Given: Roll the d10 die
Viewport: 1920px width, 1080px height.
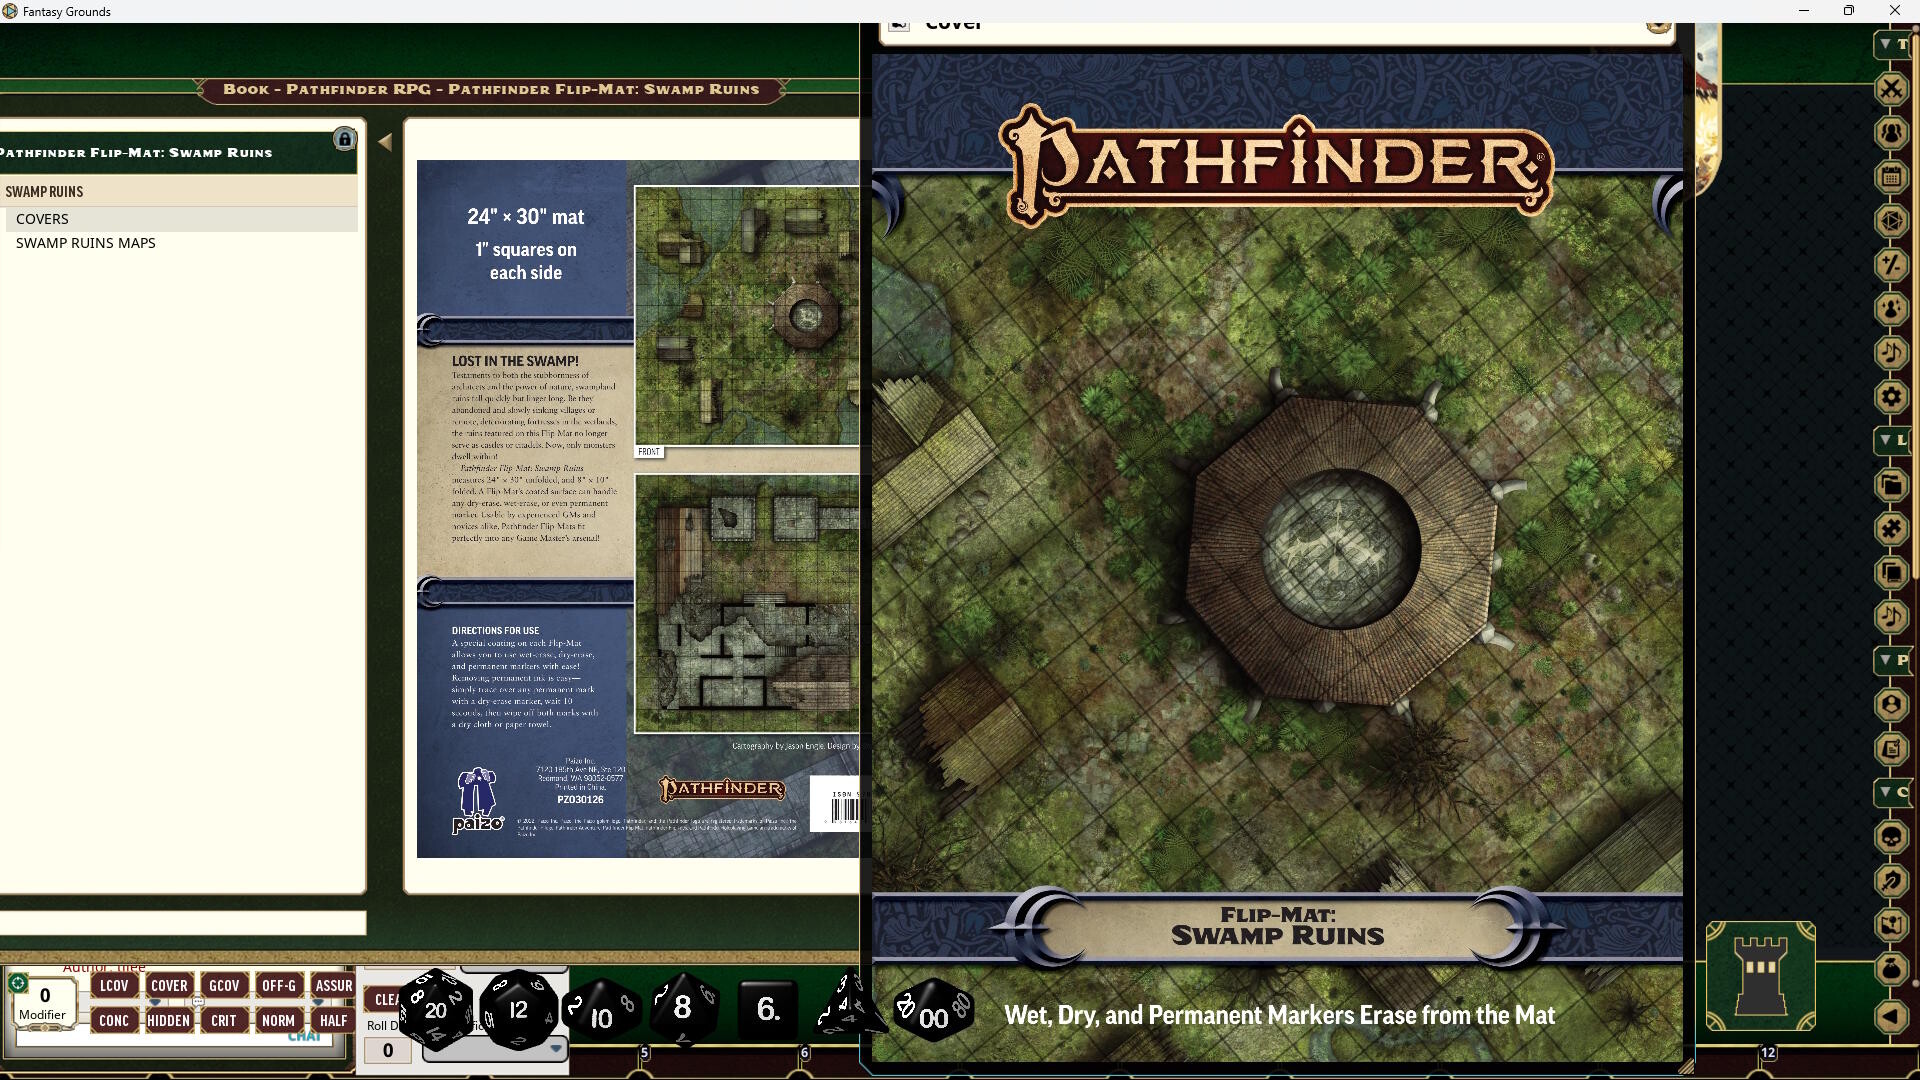Looking at the screenshot, I should click(x=601, y=1012).
